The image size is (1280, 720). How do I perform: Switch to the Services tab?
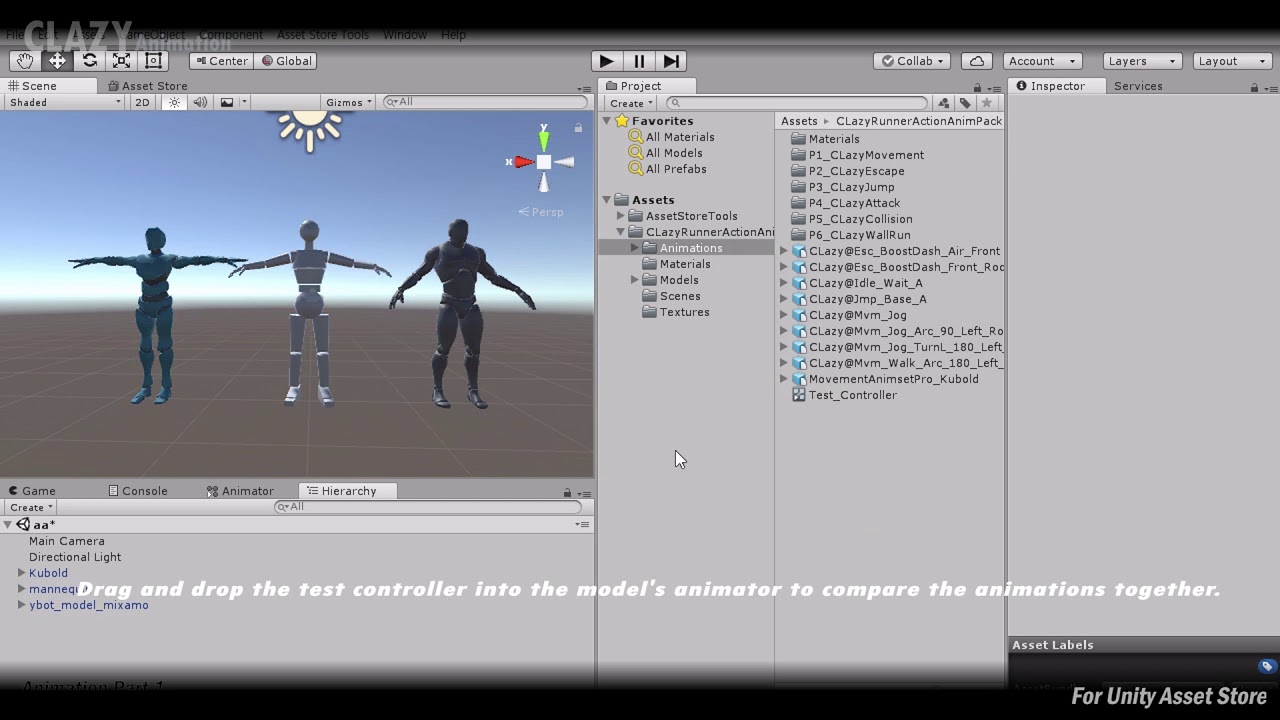[x=1138, y=86]
